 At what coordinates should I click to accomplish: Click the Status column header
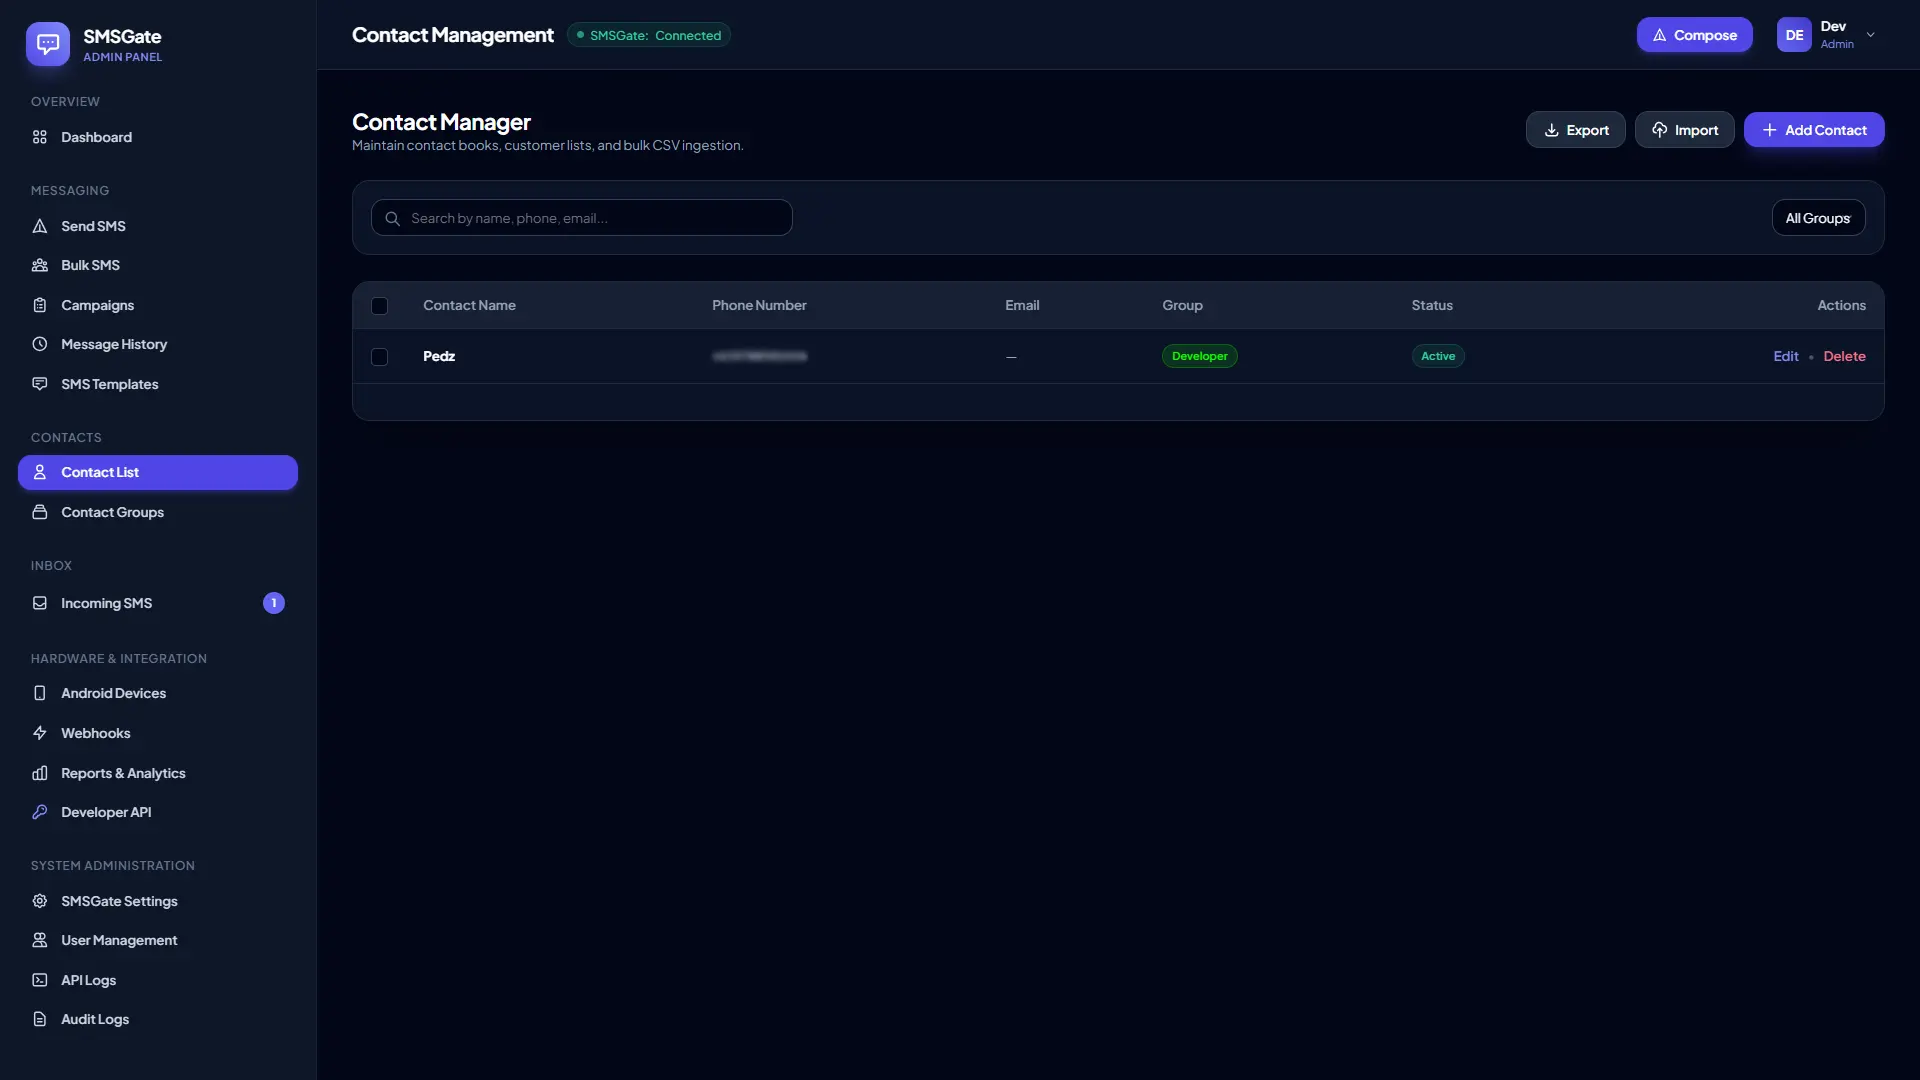pyautogui.click(x=1432, y=305)
